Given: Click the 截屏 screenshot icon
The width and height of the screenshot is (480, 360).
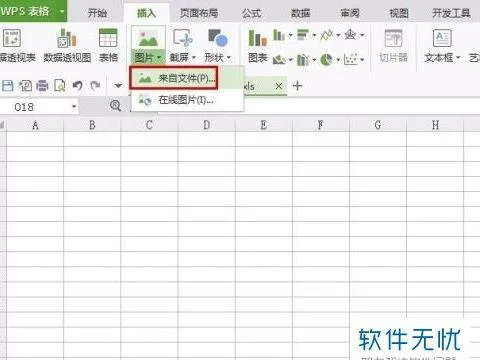Looking at the screenshot, I should [182, 38].
